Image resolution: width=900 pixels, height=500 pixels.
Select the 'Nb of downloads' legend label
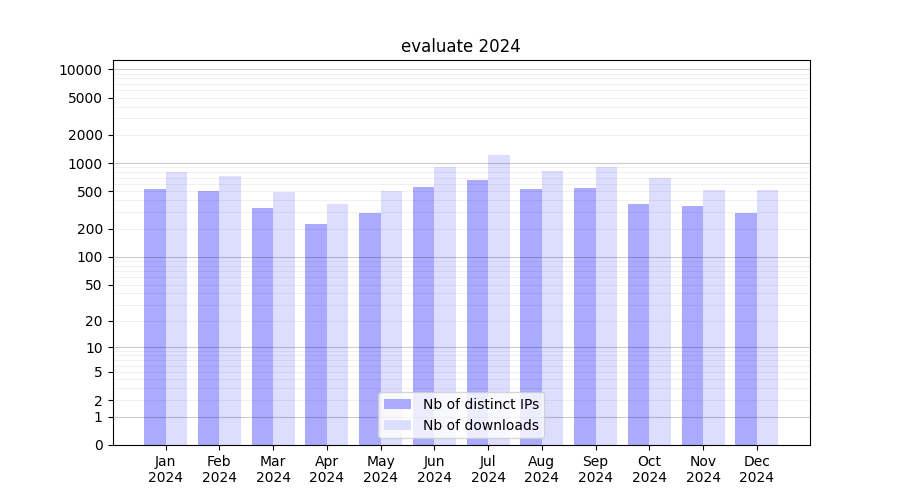point(480,425)
